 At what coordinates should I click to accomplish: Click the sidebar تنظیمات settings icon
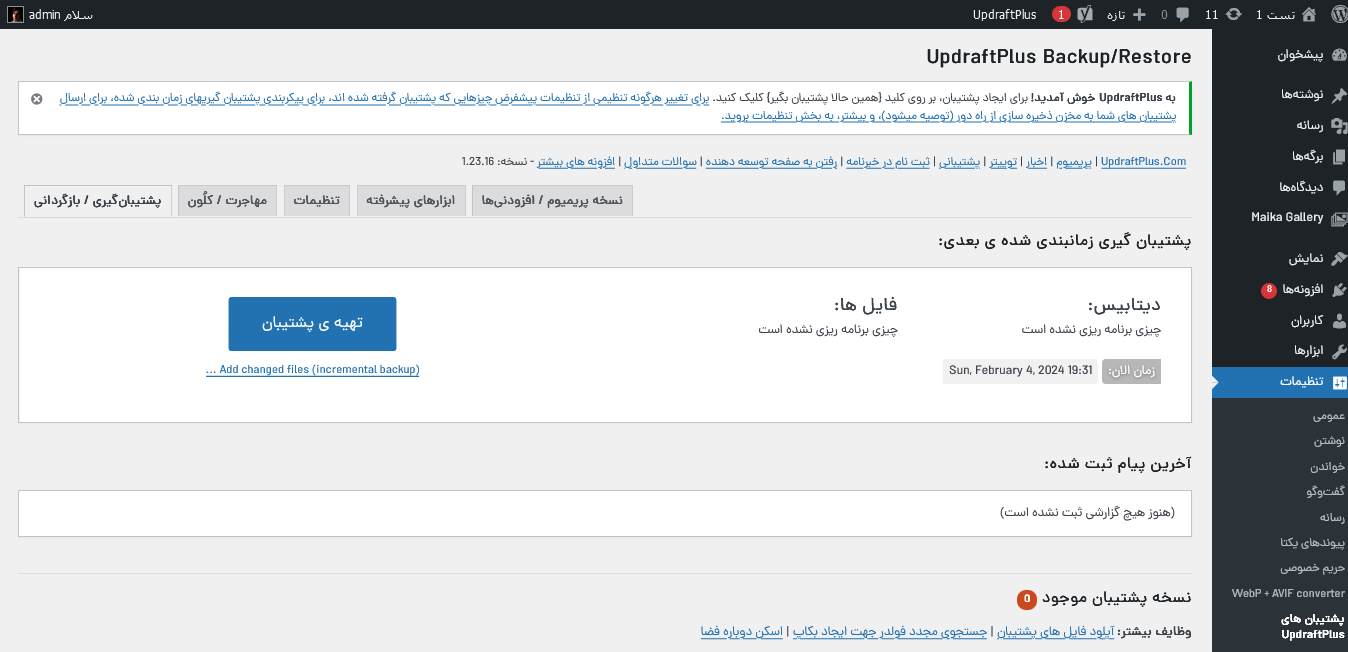(1339, 382)
